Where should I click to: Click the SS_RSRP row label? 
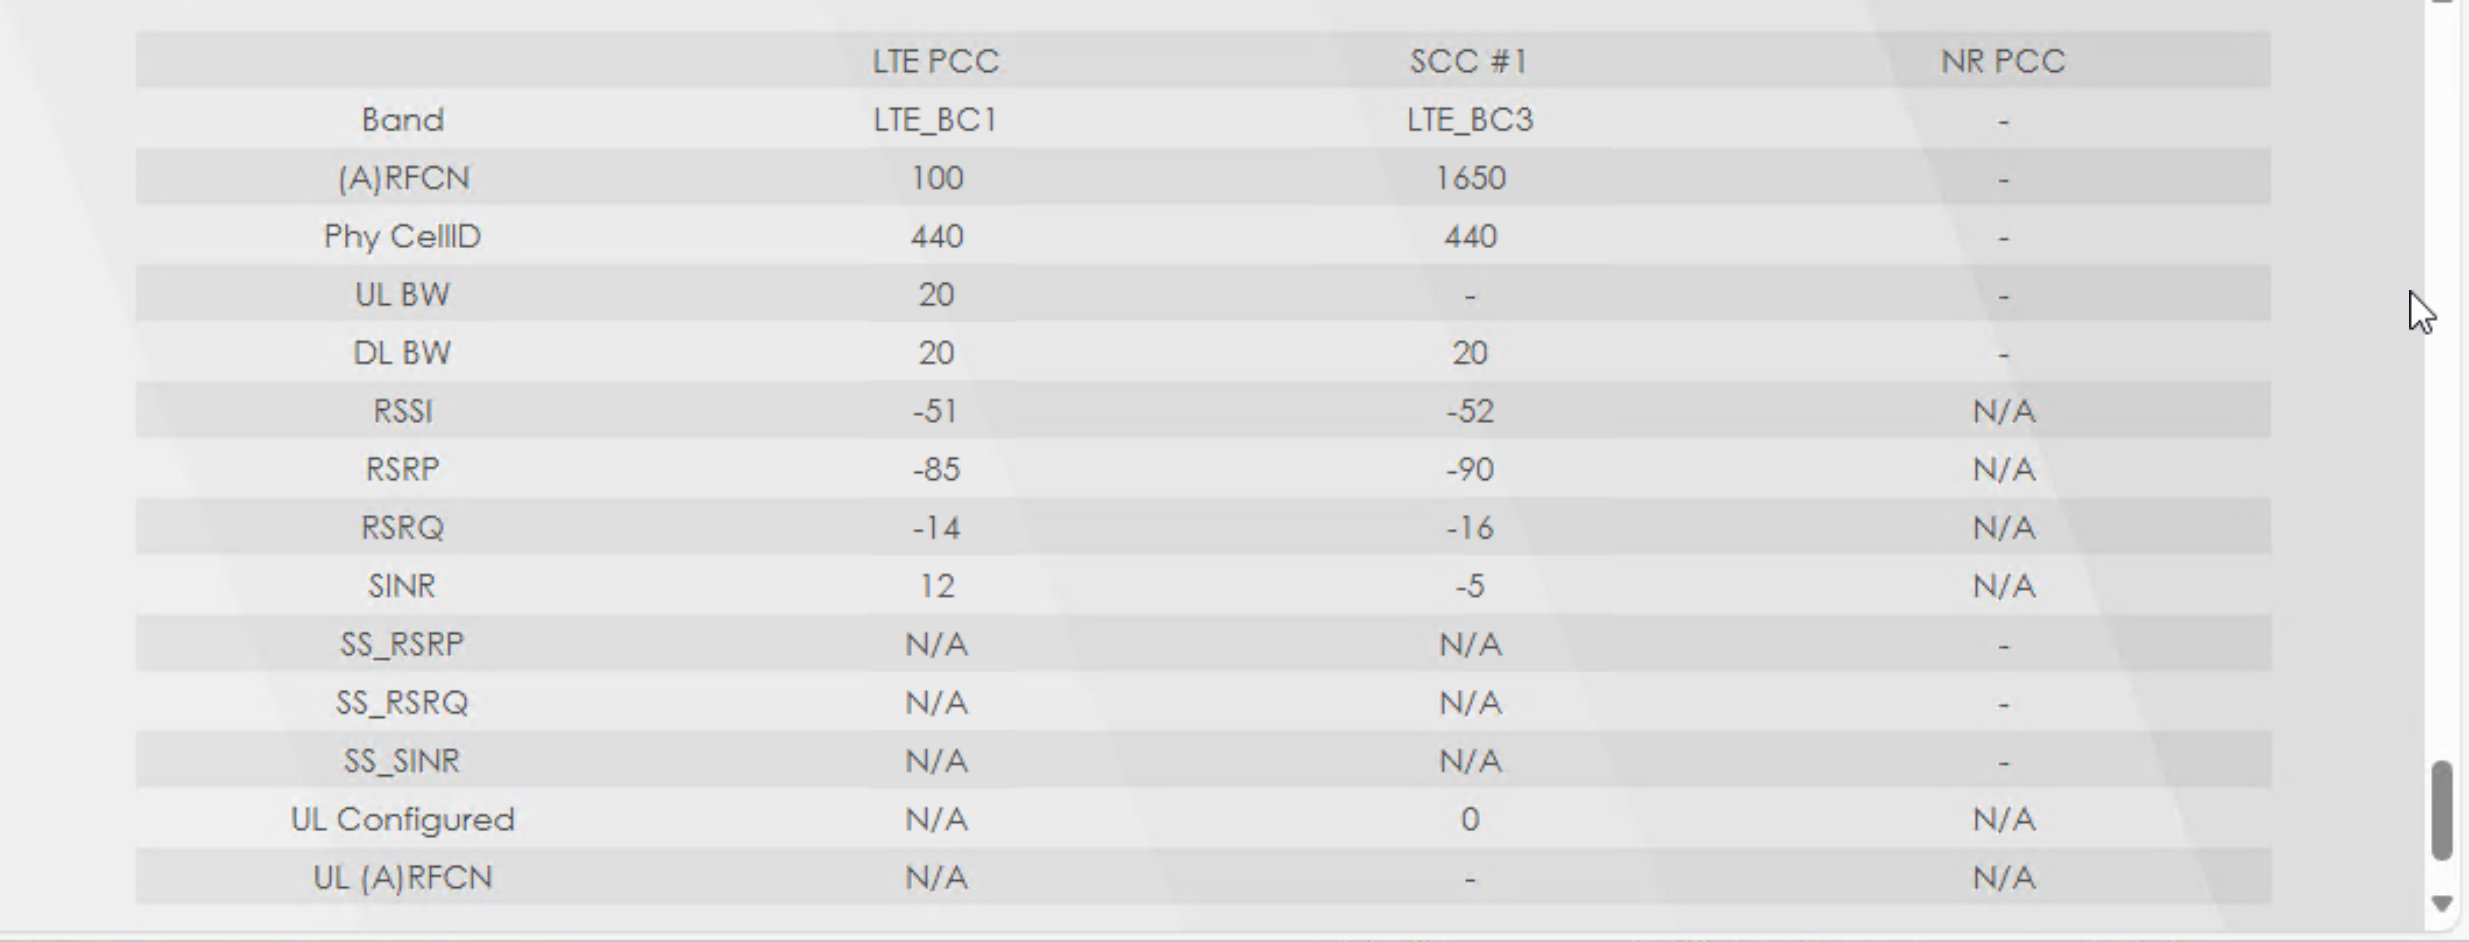coord(402,644)
